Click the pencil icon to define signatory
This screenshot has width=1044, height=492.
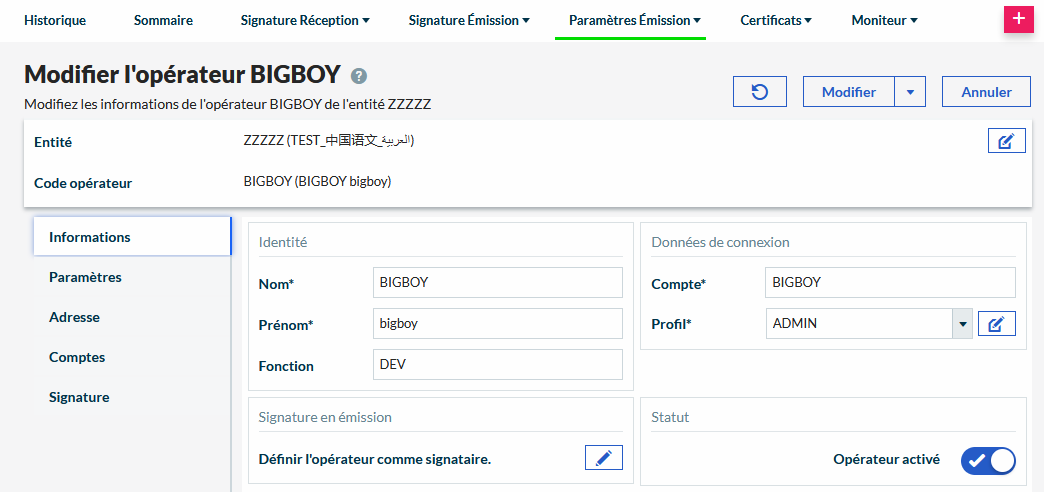click(x=603, y=458)
